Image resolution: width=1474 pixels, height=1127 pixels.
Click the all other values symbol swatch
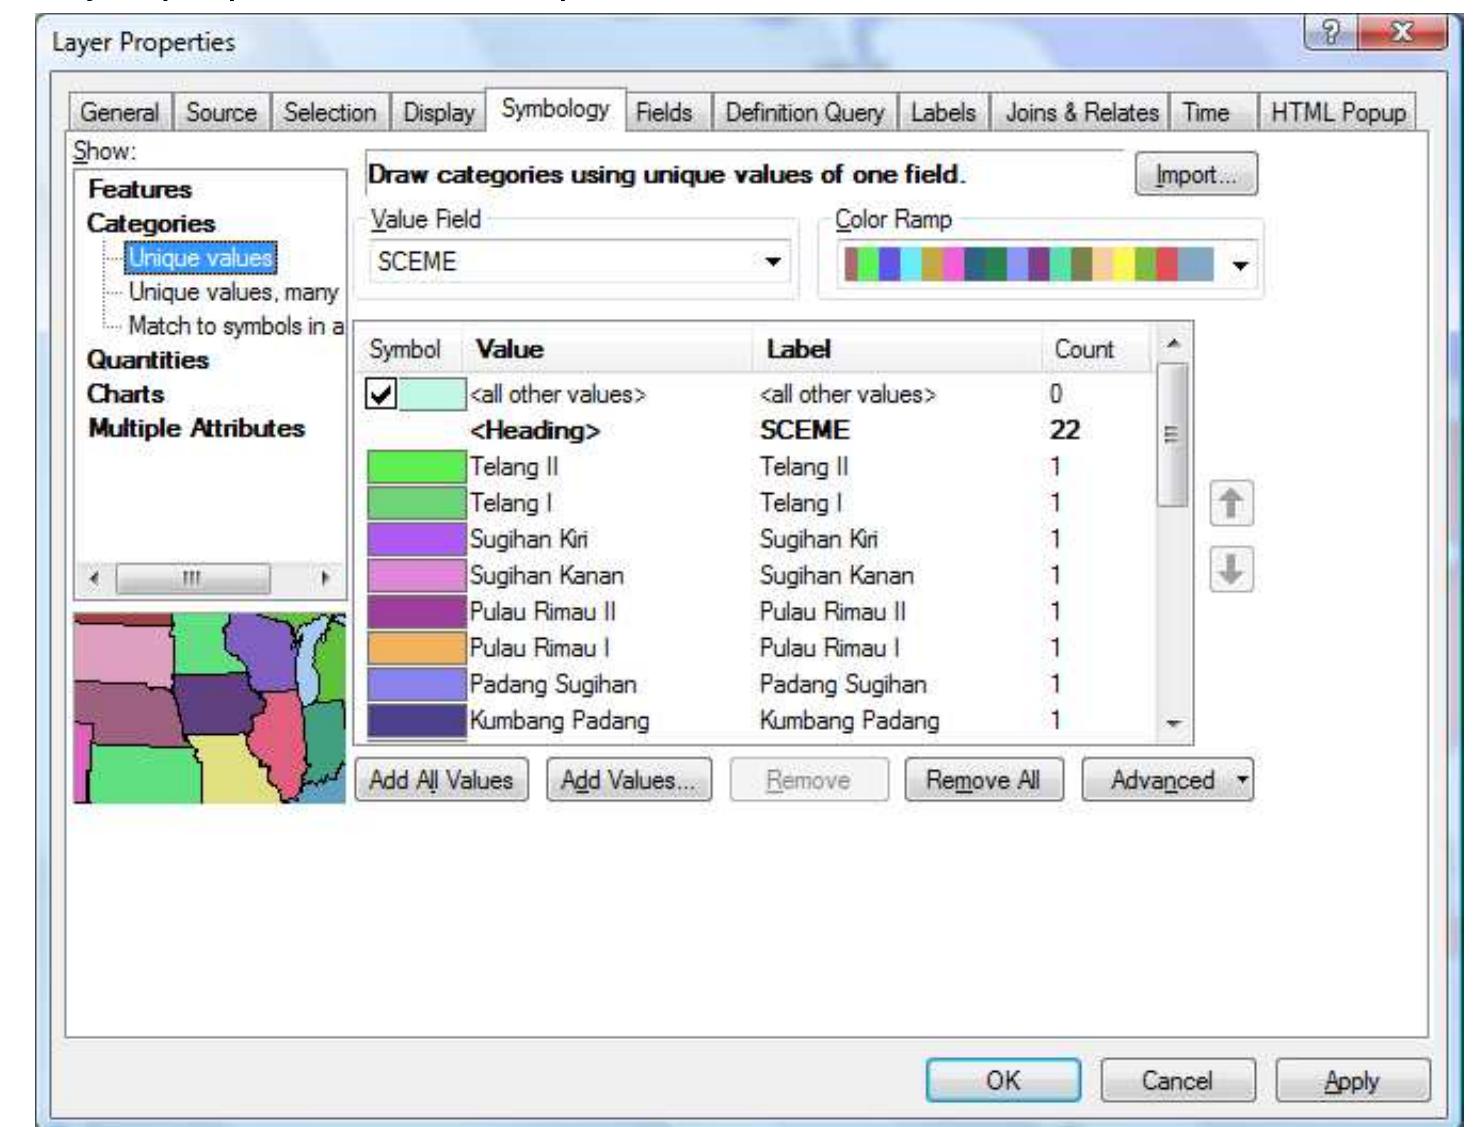pos(432,394)
